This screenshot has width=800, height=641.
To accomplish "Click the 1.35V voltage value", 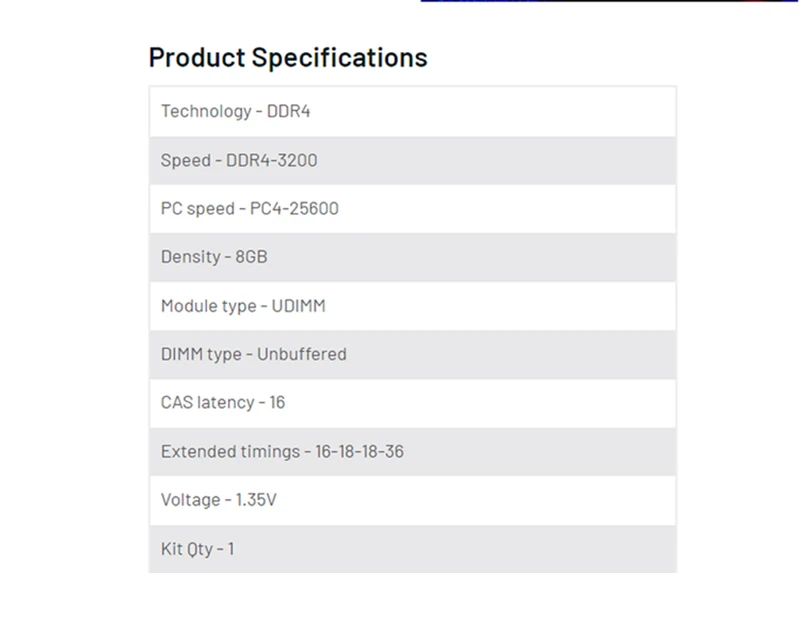I will click(x=256, y=499).
